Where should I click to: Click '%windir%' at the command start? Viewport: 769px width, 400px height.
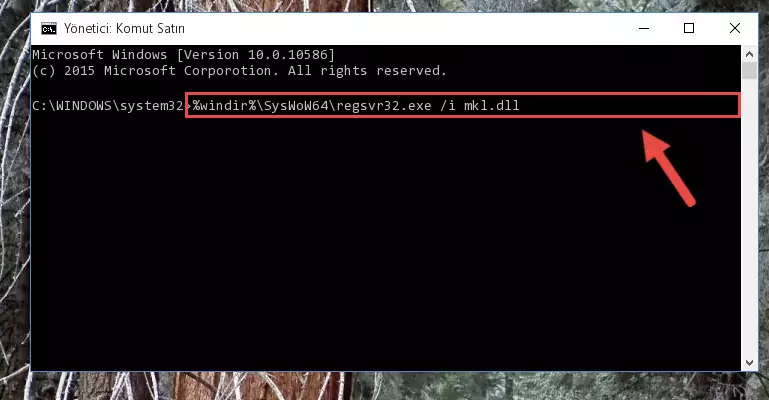pos(224,105)
